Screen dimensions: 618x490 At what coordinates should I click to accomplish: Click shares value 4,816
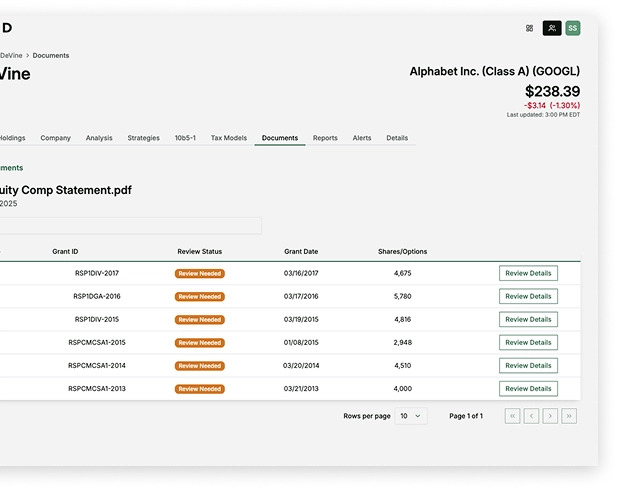pos(402,319)
